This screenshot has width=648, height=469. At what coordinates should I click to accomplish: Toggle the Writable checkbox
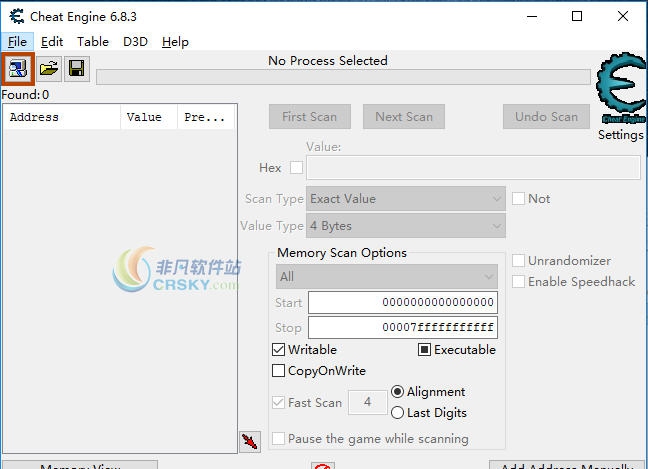[279, 350]
